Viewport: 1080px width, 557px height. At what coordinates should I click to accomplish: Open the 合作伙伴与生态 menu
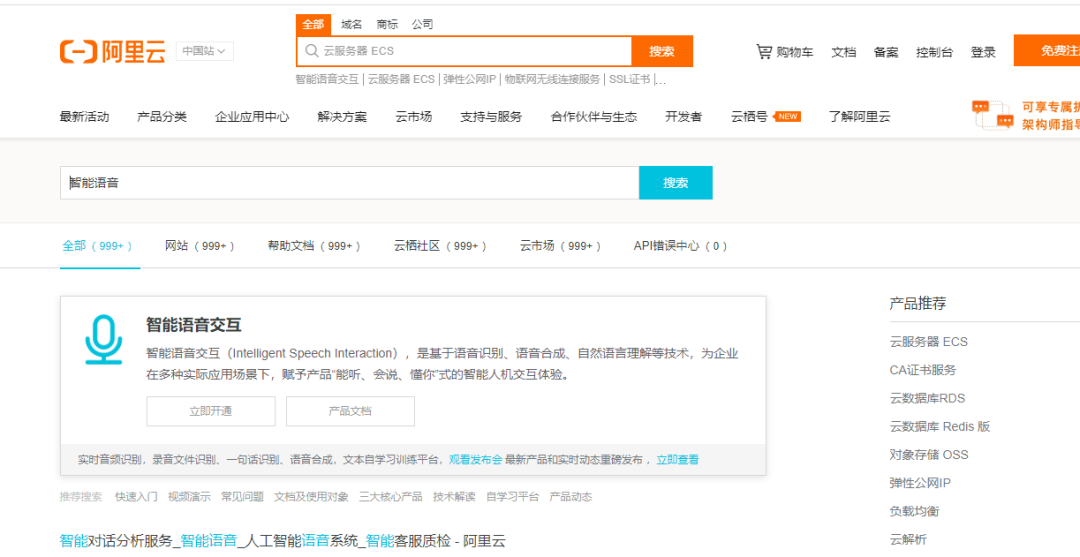click(x=594, y=117)
